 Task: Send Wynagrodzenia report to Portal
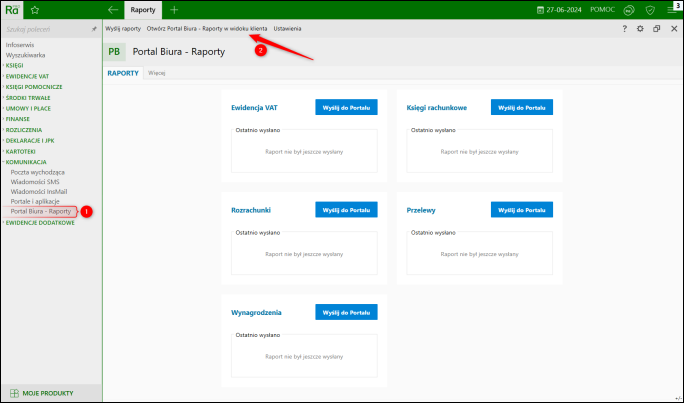(x=346, y=312)
